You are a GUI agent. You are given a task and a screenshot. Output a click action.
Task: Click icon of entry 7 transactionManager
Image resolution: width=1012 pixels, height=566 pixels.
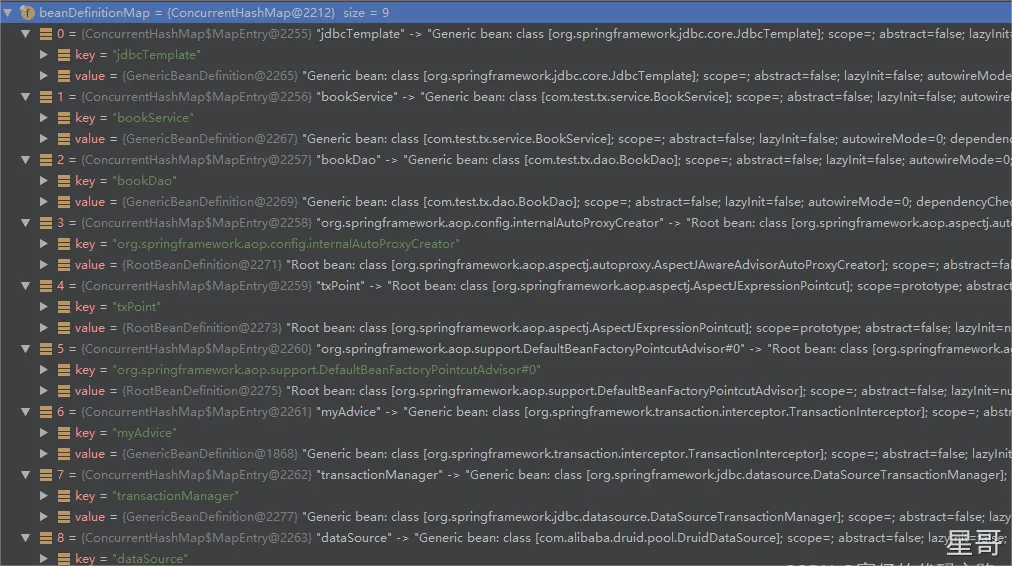45,475
